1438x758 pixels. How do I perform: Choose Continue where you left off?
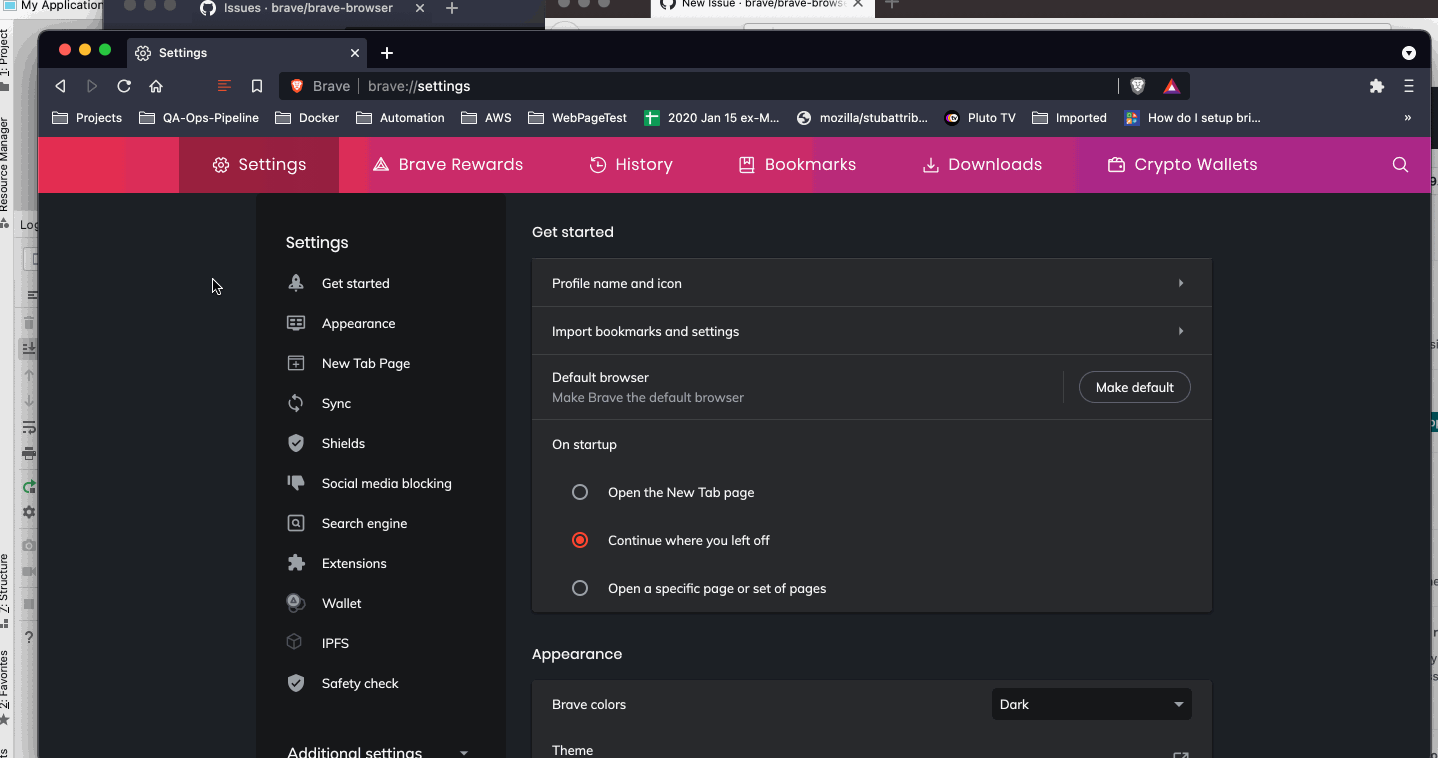click(x=580, y=540)
